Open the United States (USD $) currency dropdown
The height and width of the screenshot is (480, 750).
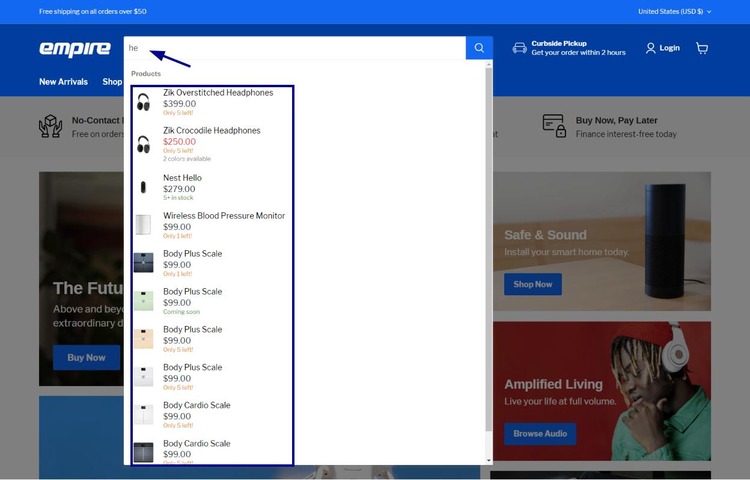pyautogui.click(x=674, y=11)
